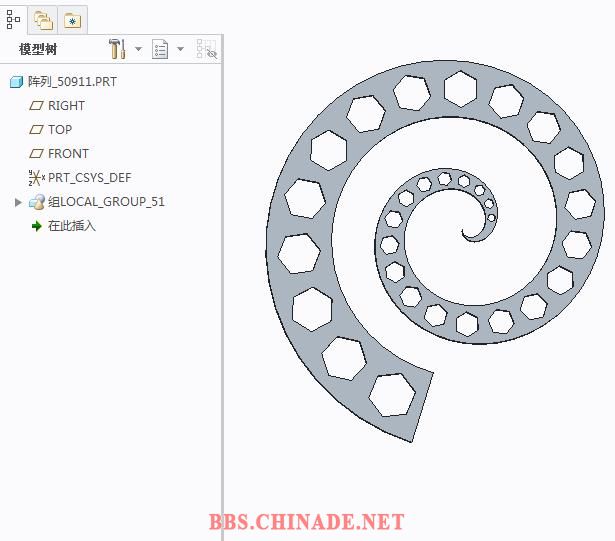
Task: Expand the 组LOCAL_GROUP_51 node
Action: pyautogui.click(x=18, y=202)
